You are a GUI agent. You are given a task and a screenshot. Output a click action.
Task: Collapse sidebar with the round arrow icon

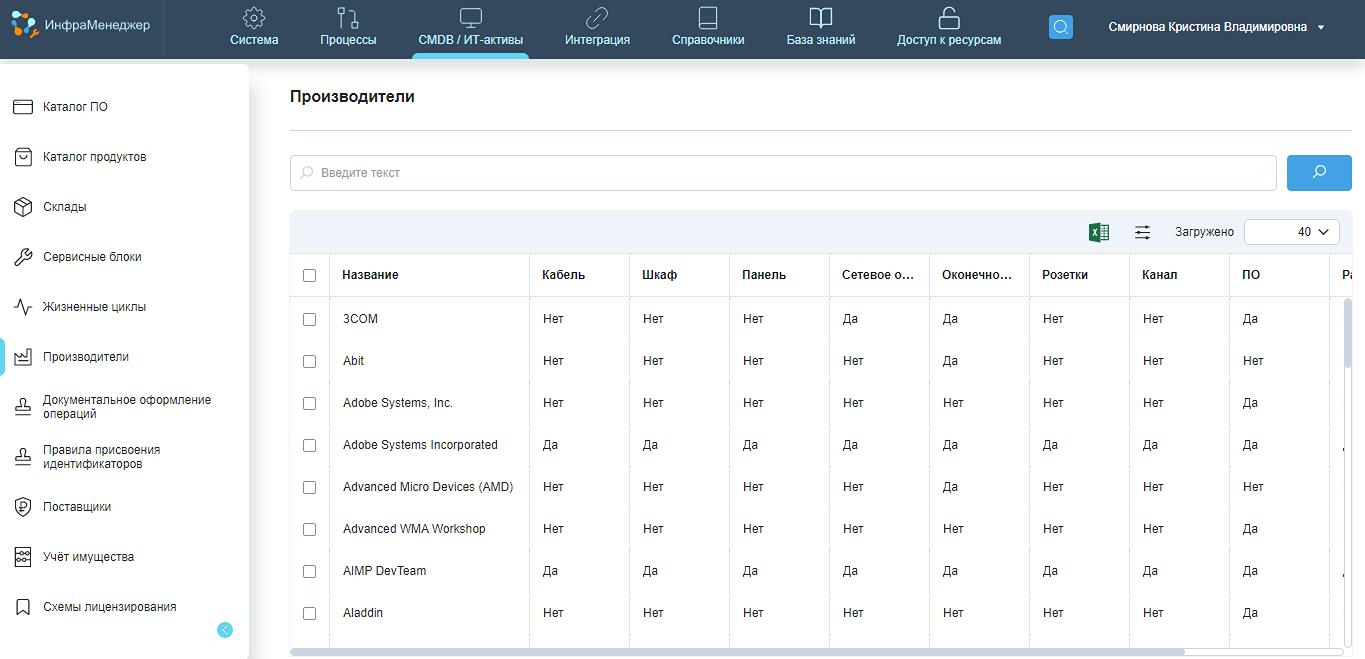[225, 630]
